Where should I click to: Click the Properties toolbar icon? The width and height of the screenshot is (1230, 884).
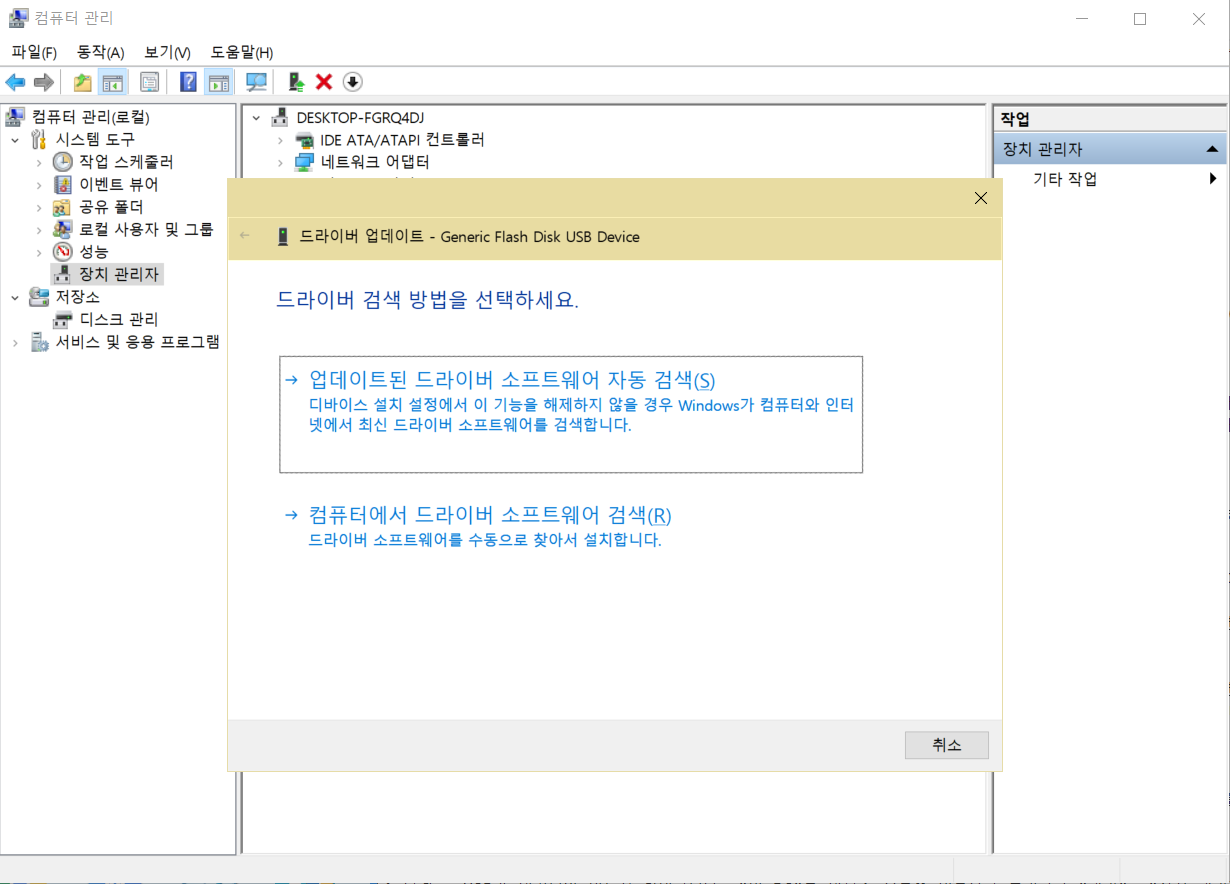pyautogui.click(x=150, y=81)
